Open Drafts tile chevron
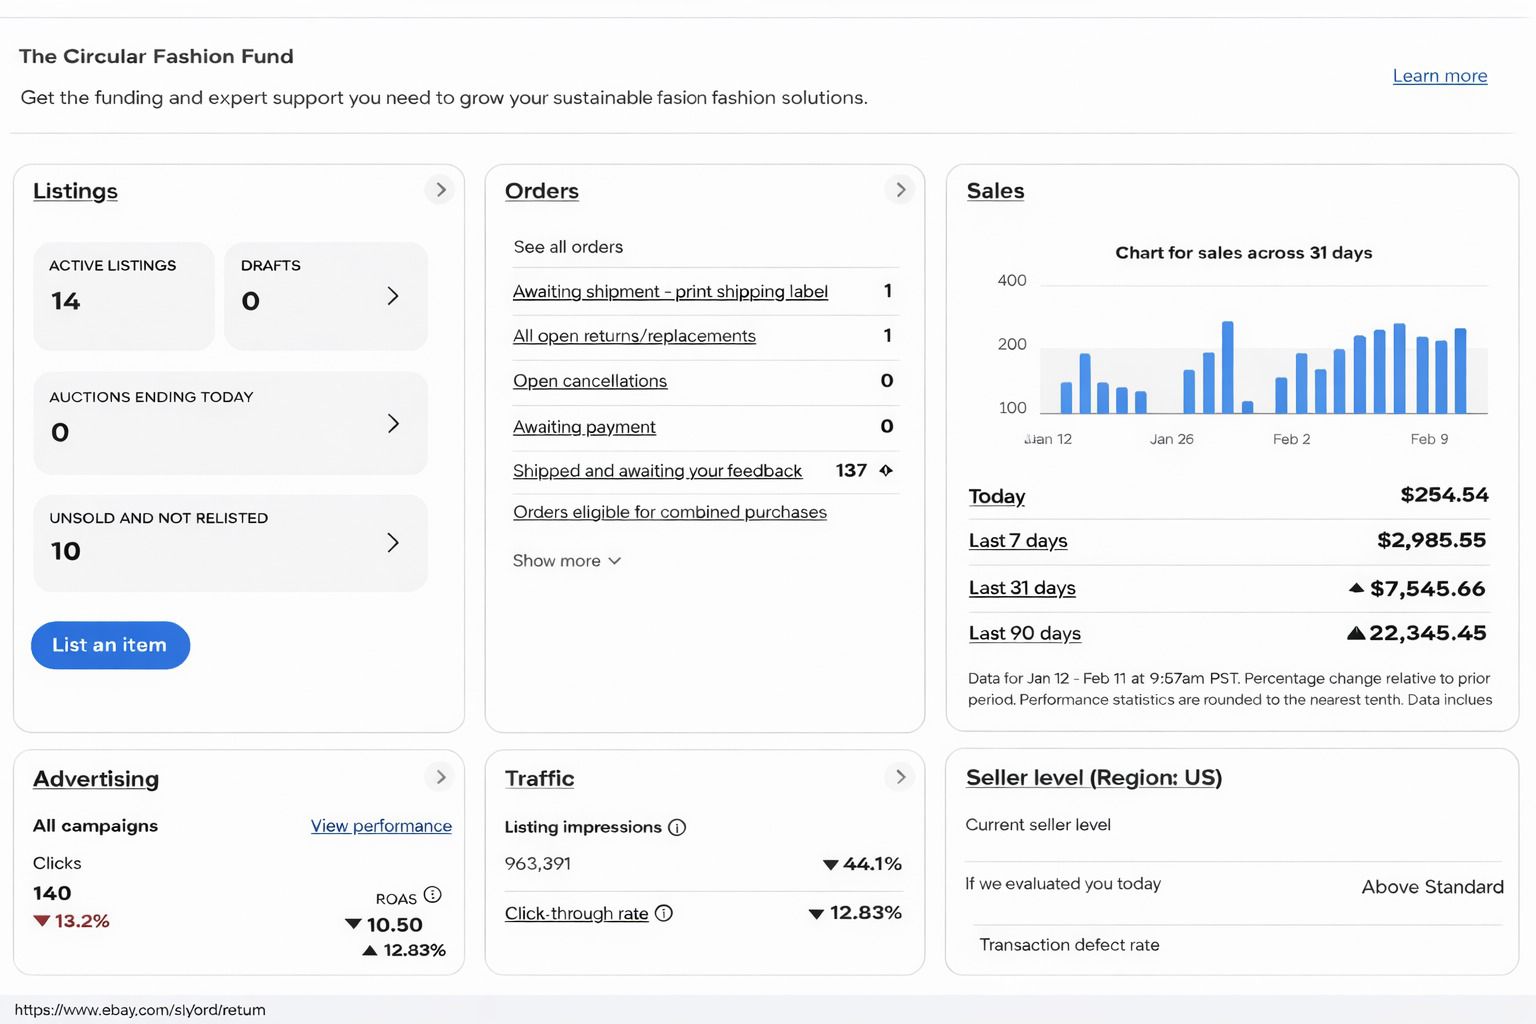Viewport: 1536px width, 1024px height. [x=393, y=296]
